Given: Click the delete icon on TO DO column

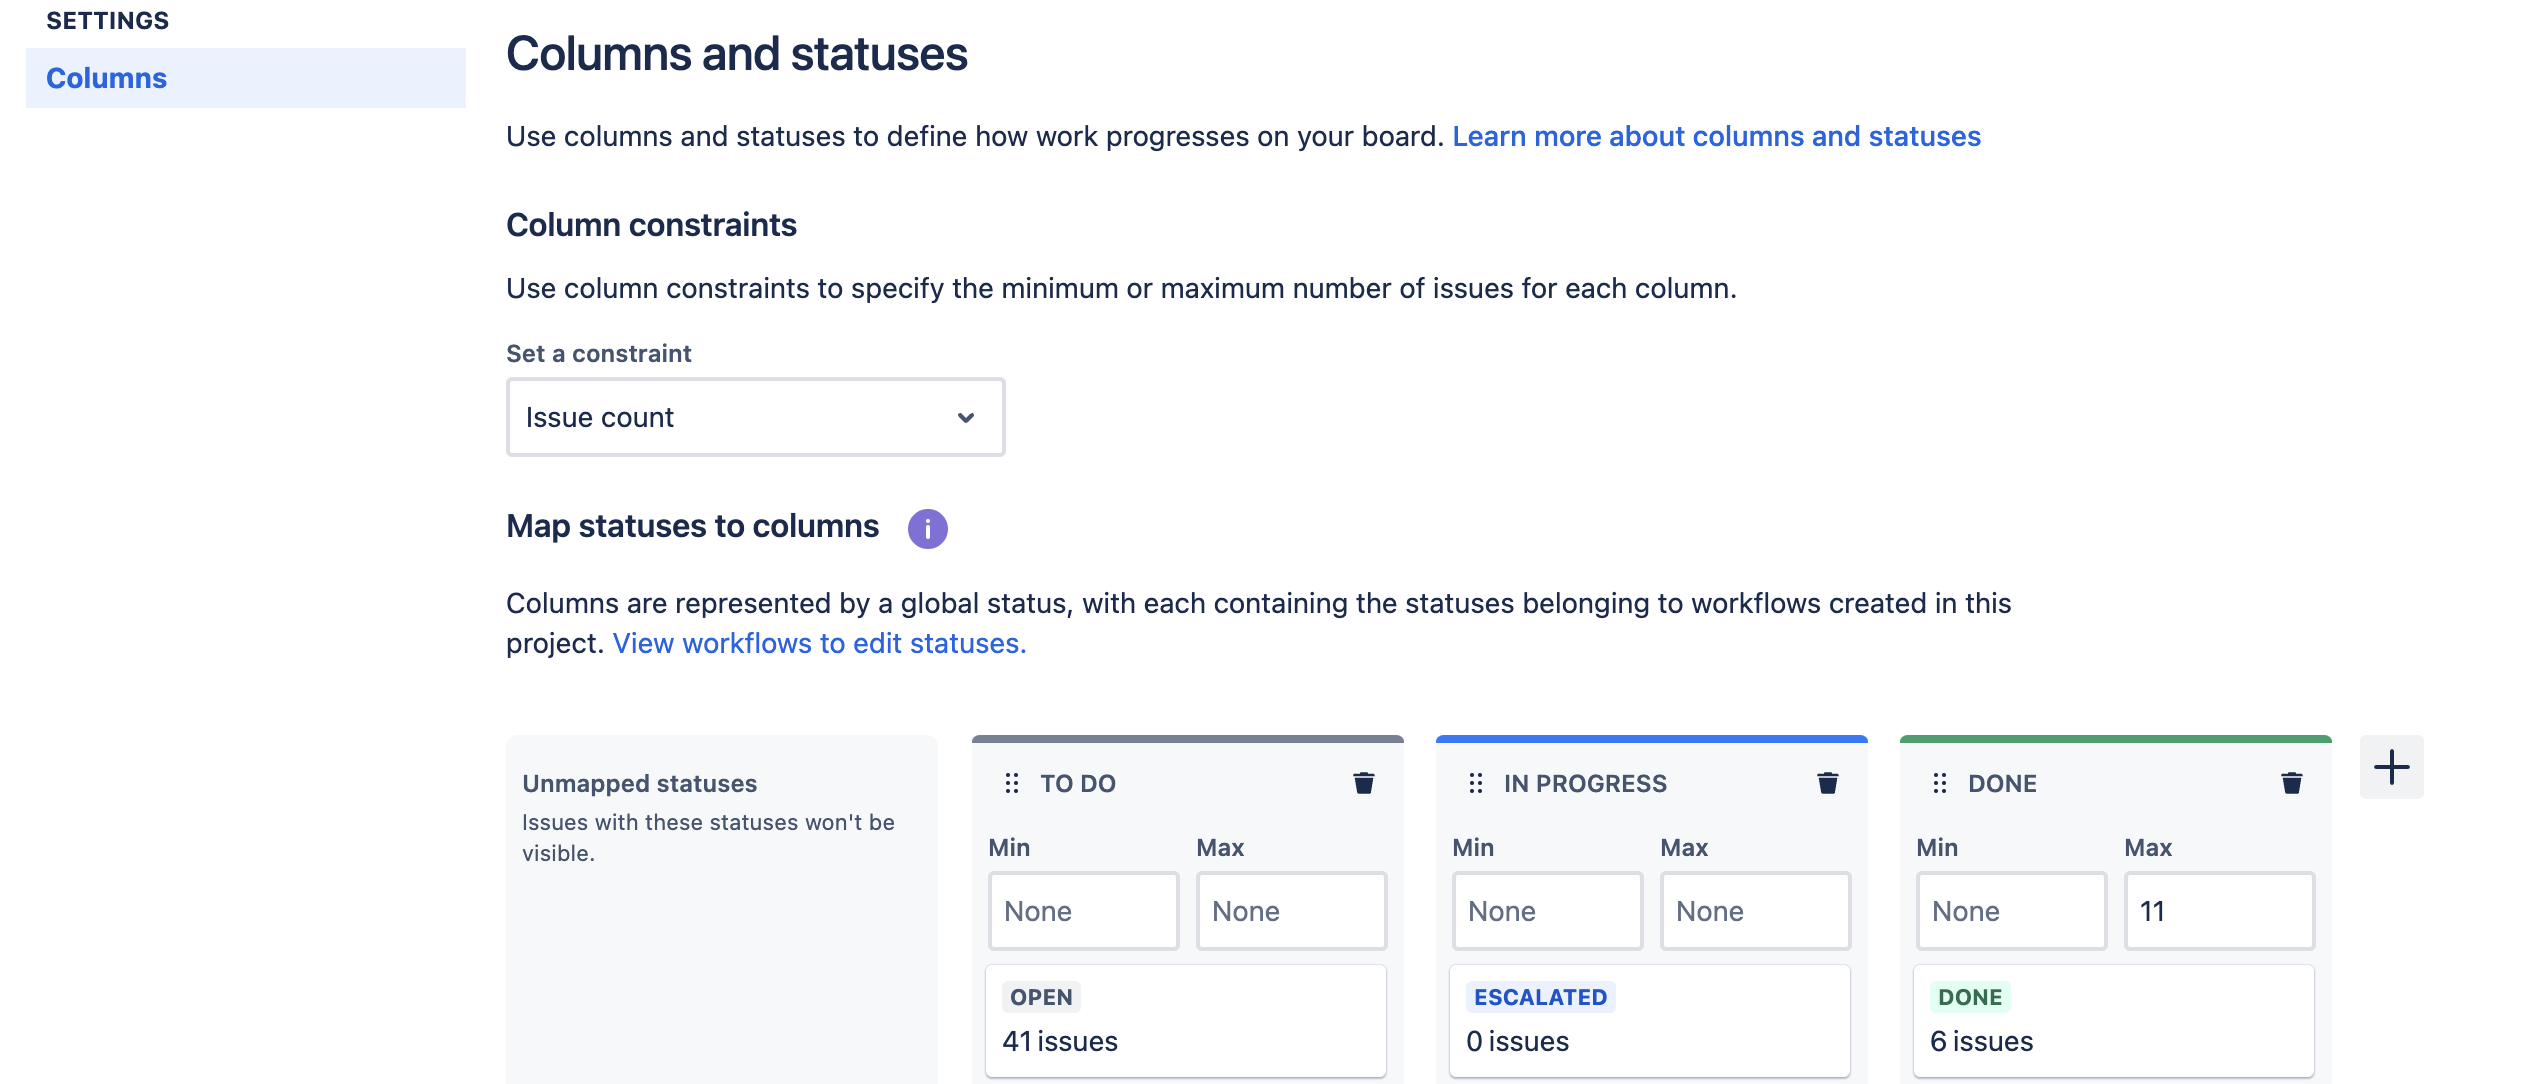Looking at the screenshot, I should click(1363, 783).
